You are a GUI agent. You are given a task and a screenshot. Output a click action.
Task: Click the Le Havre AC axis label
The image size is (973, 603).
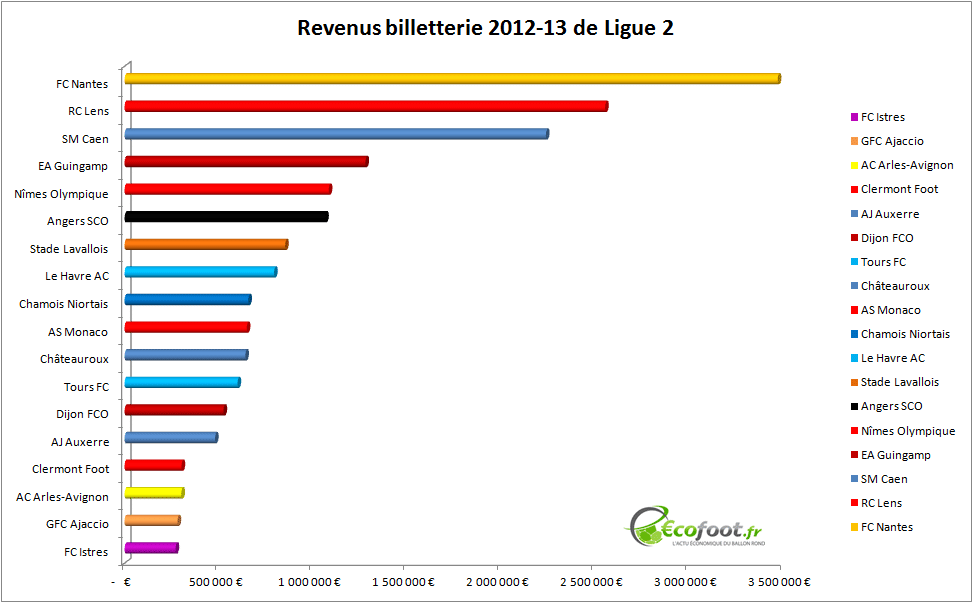[77, 276]
